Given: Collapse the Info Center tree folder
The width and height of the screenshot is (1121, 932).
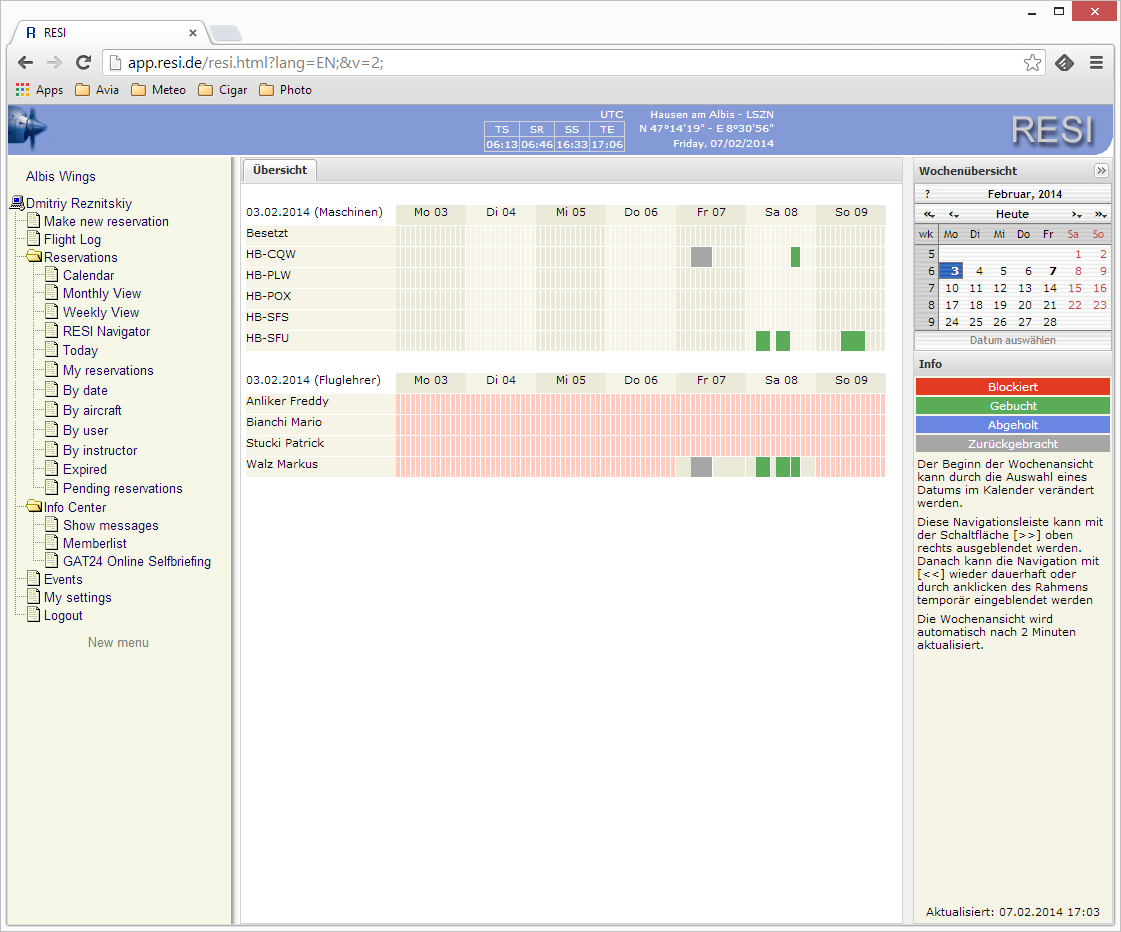Looking at the screenshot, I should coord(35,508).
